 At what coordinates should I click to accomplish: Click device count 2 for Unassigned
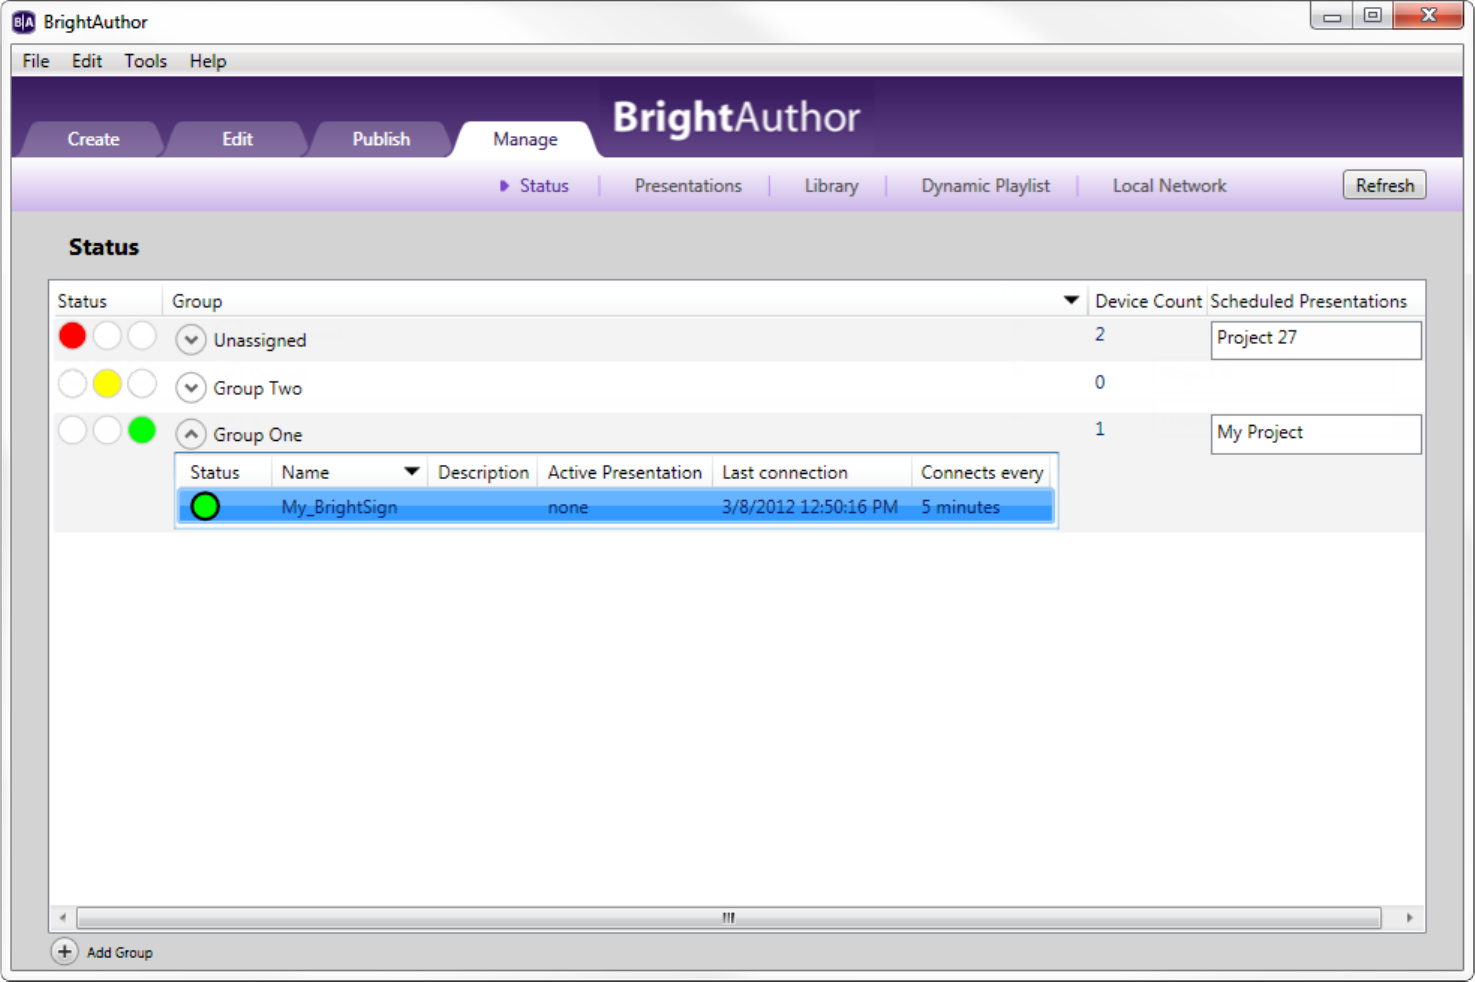pyautogui.click(x=1100, y=334)
